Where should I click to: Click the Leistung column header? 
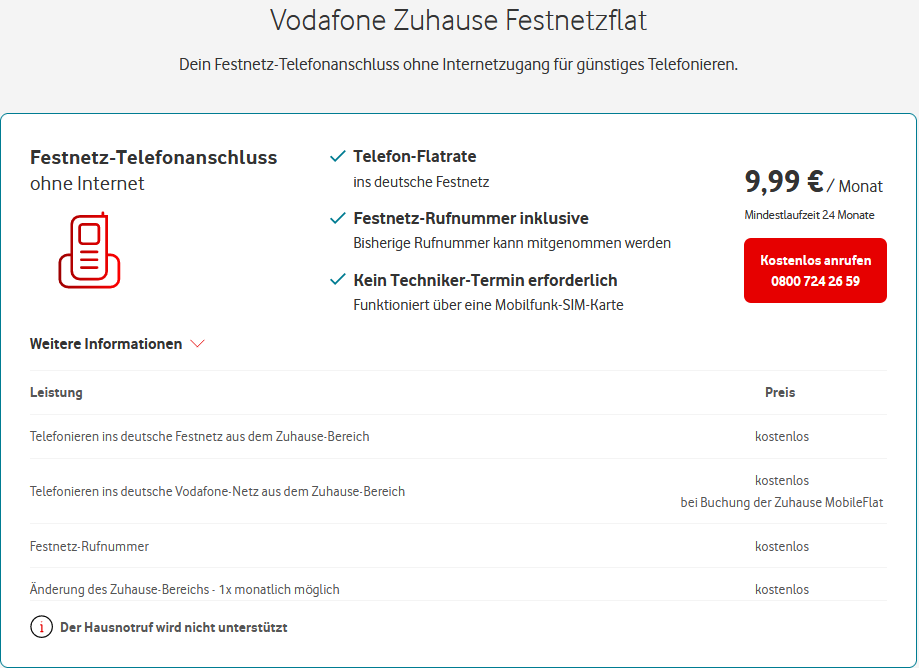click(56, 393)
